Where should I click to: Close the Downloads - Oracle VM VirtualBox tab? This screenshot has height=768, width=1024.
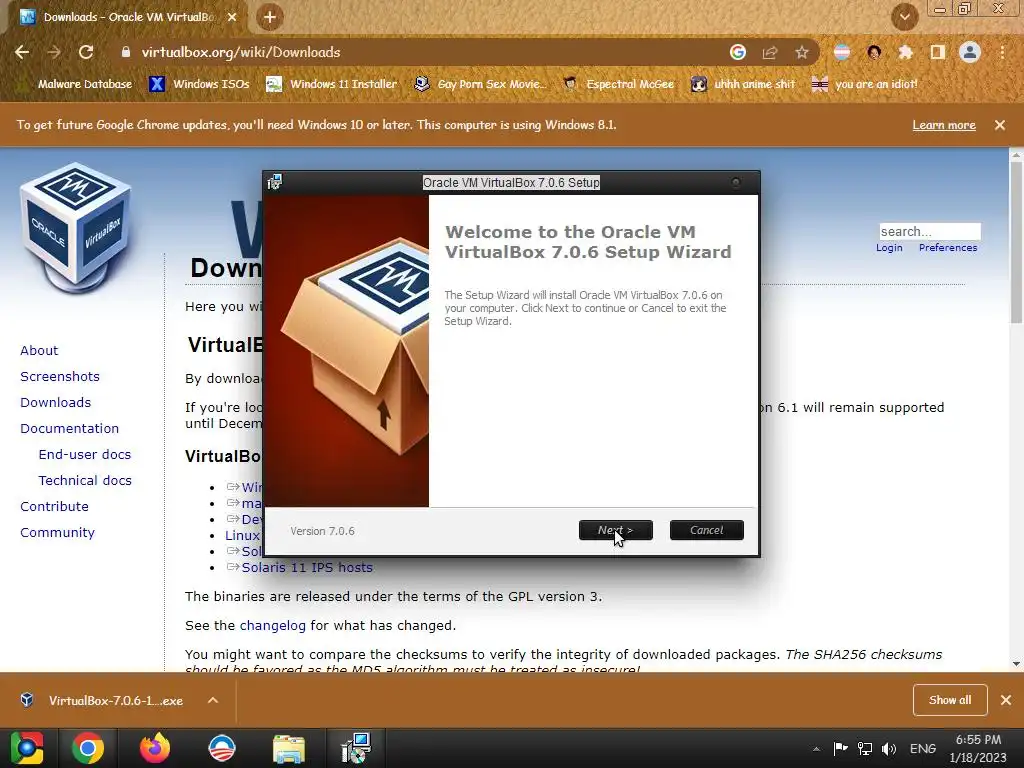(x=232, y=17)
